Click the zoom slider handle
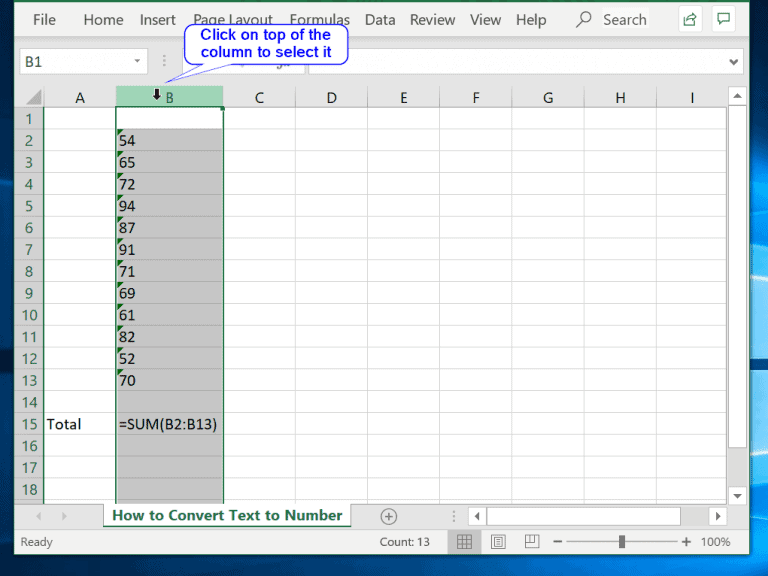 [x=622, y=542]
